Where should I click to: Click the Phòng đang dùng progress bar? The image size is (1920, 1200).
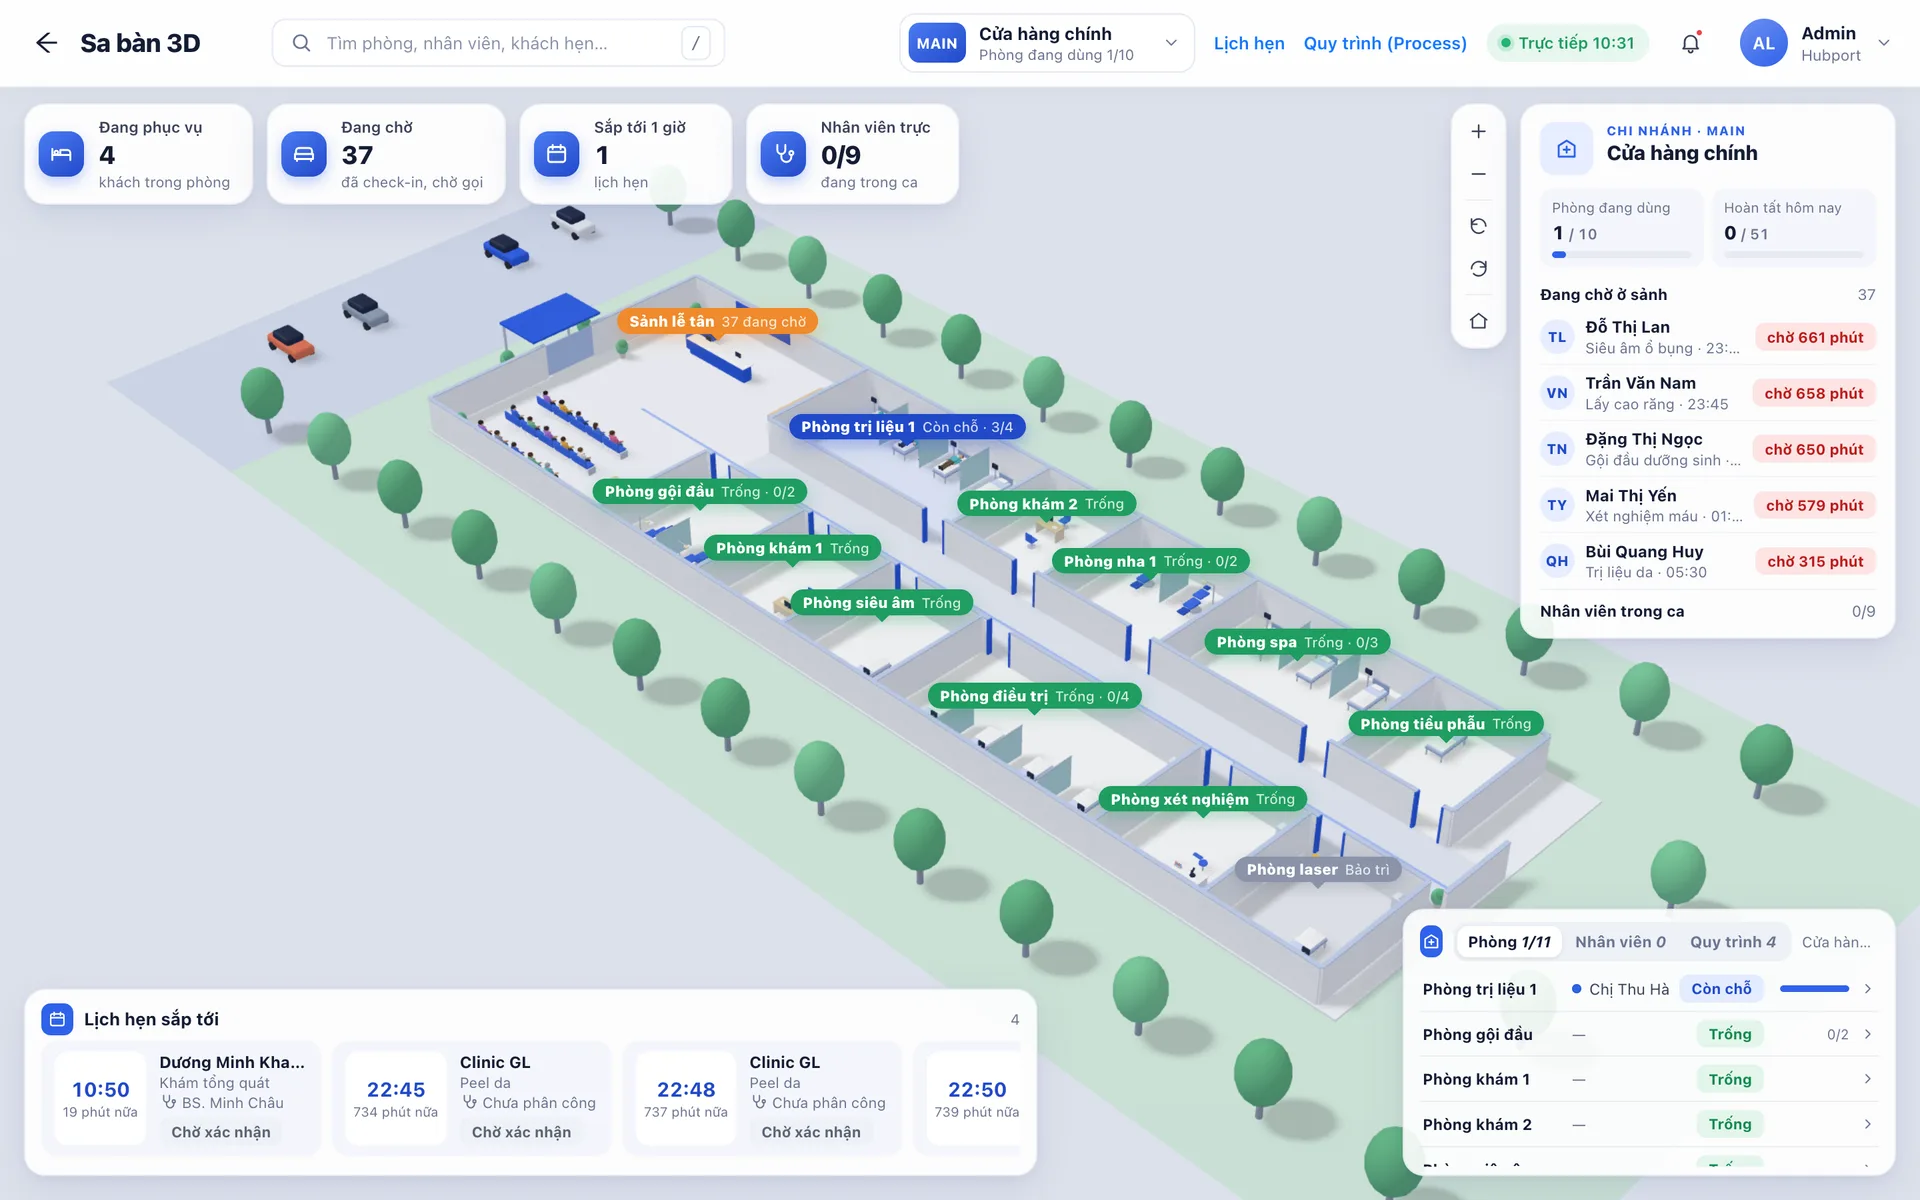click(1621, 255)
